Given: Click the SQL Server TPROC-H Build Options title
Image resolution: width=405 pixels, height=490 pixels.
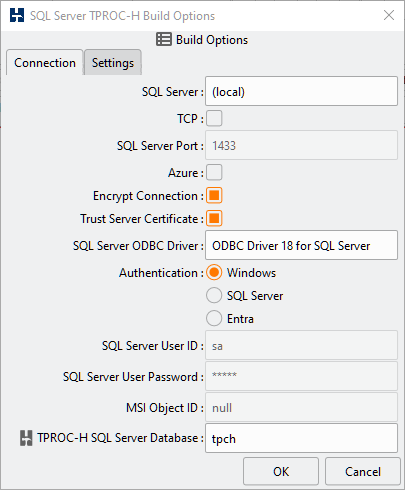Looking at the screenshot, I should pyautogui.click(x=122, y=16).
